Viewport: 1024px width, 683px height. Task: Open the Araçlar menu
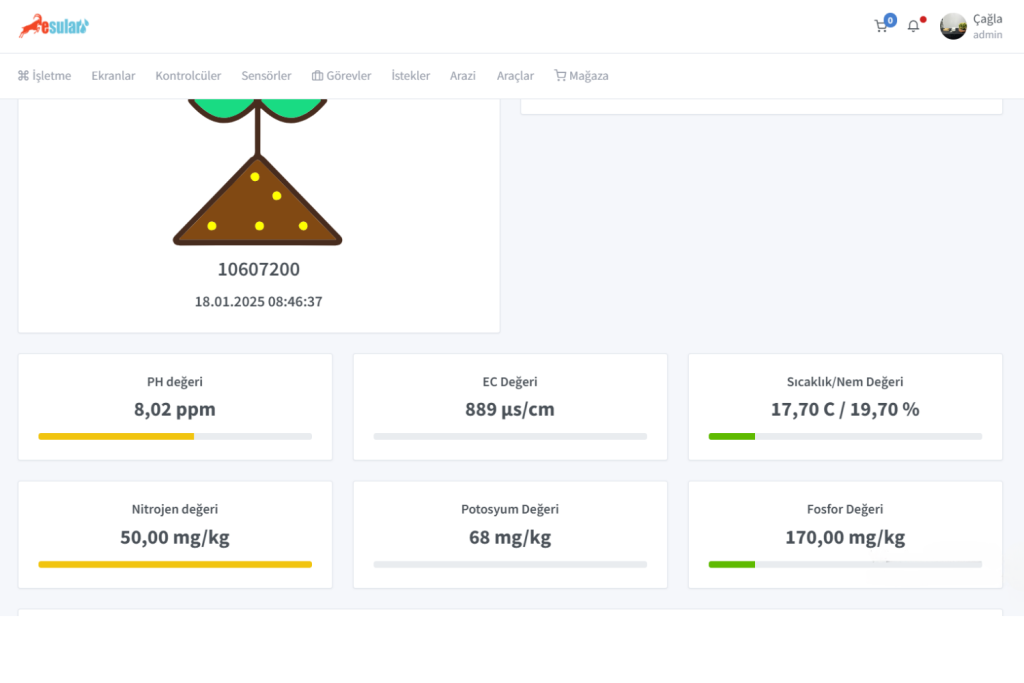click(515, 75)
